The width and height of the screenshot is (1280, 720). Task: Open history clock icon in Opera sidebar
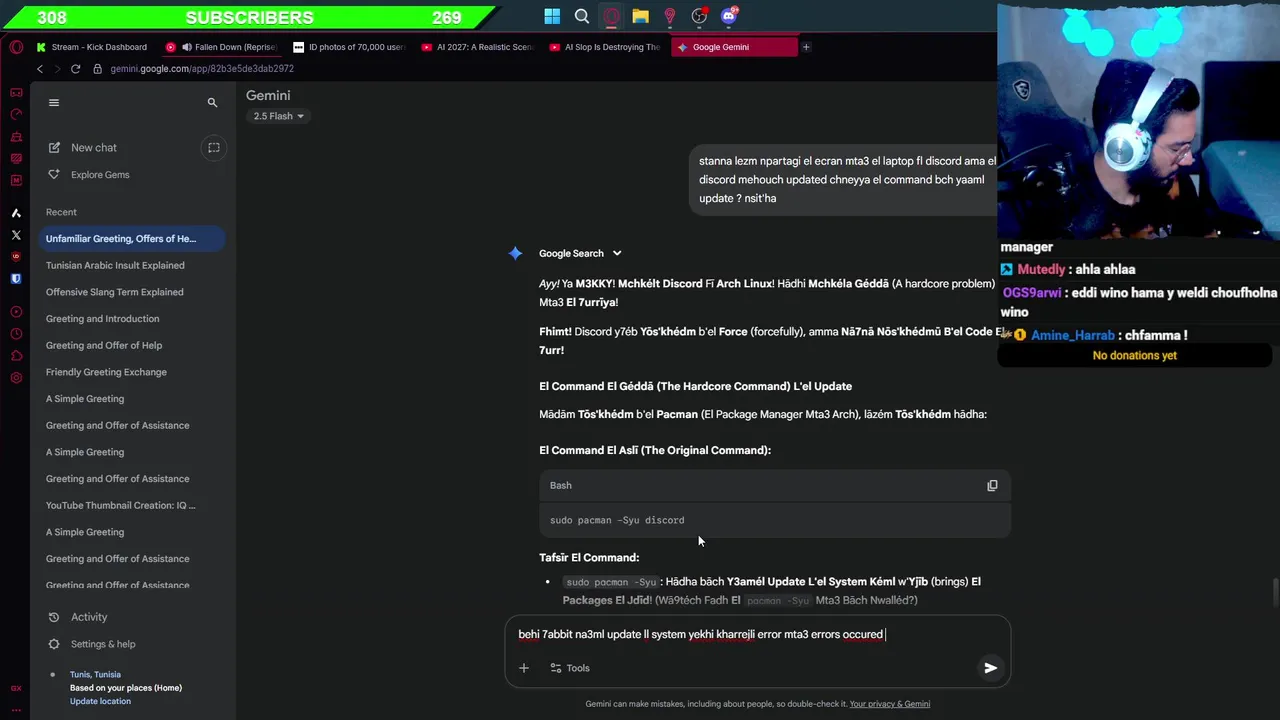coord(16,334)
